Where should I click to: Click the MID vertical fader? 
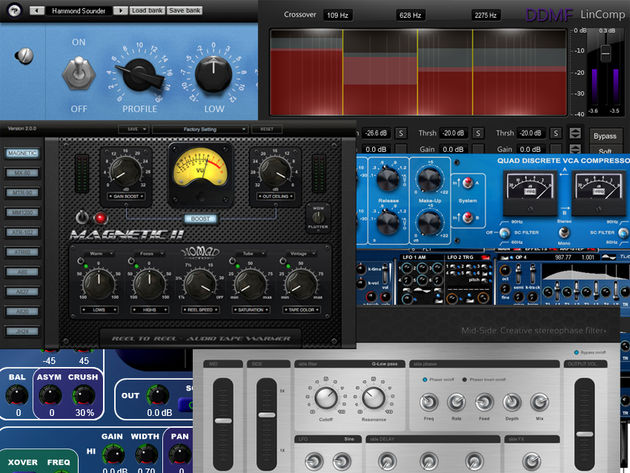coord(223,421)
